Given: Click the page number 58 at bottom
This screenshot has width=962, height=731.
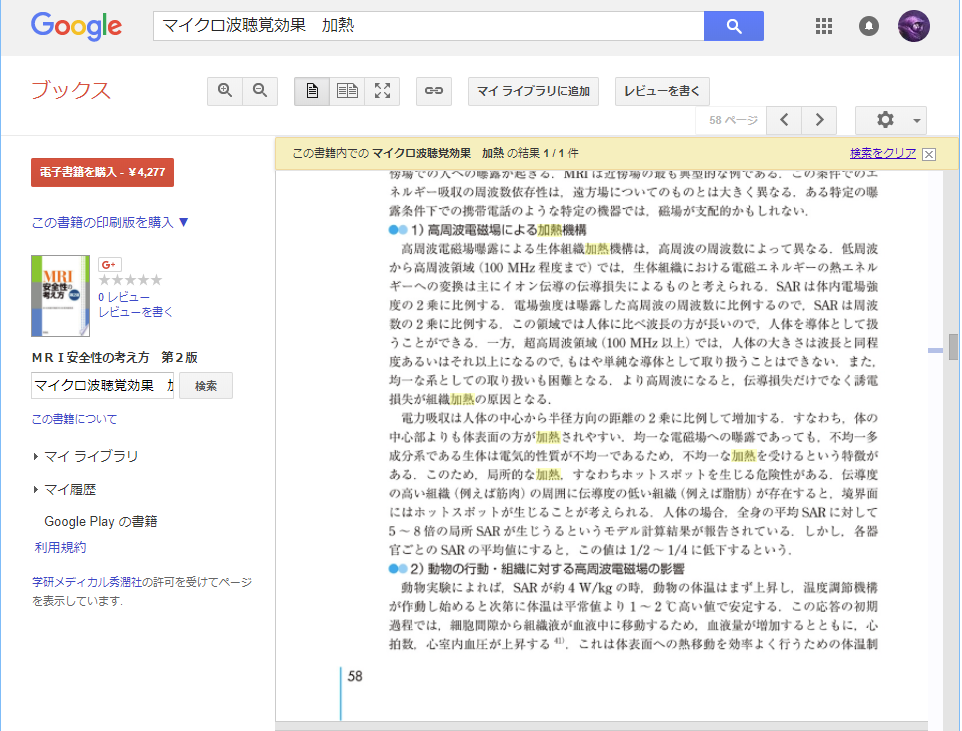Looking at the screenshot, I should 355,676.
